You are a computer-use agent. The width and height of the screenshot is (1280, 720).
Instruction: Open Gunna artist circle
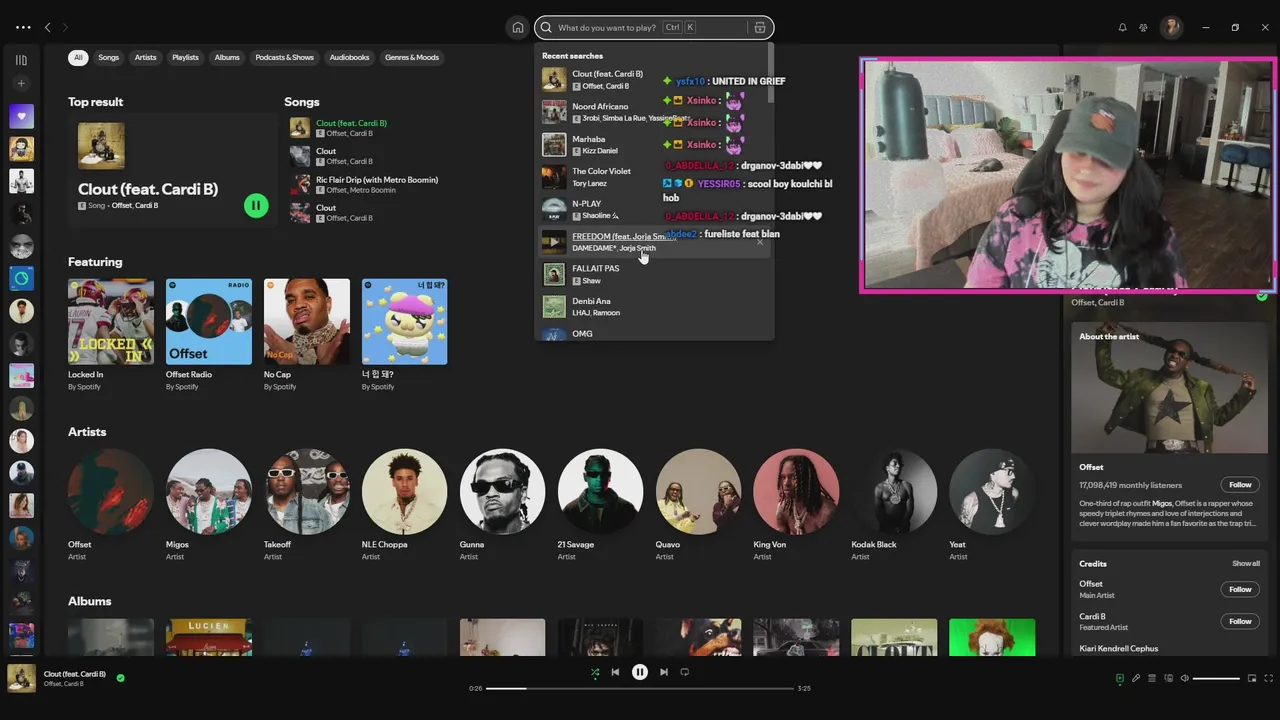[x=503, y=491]
